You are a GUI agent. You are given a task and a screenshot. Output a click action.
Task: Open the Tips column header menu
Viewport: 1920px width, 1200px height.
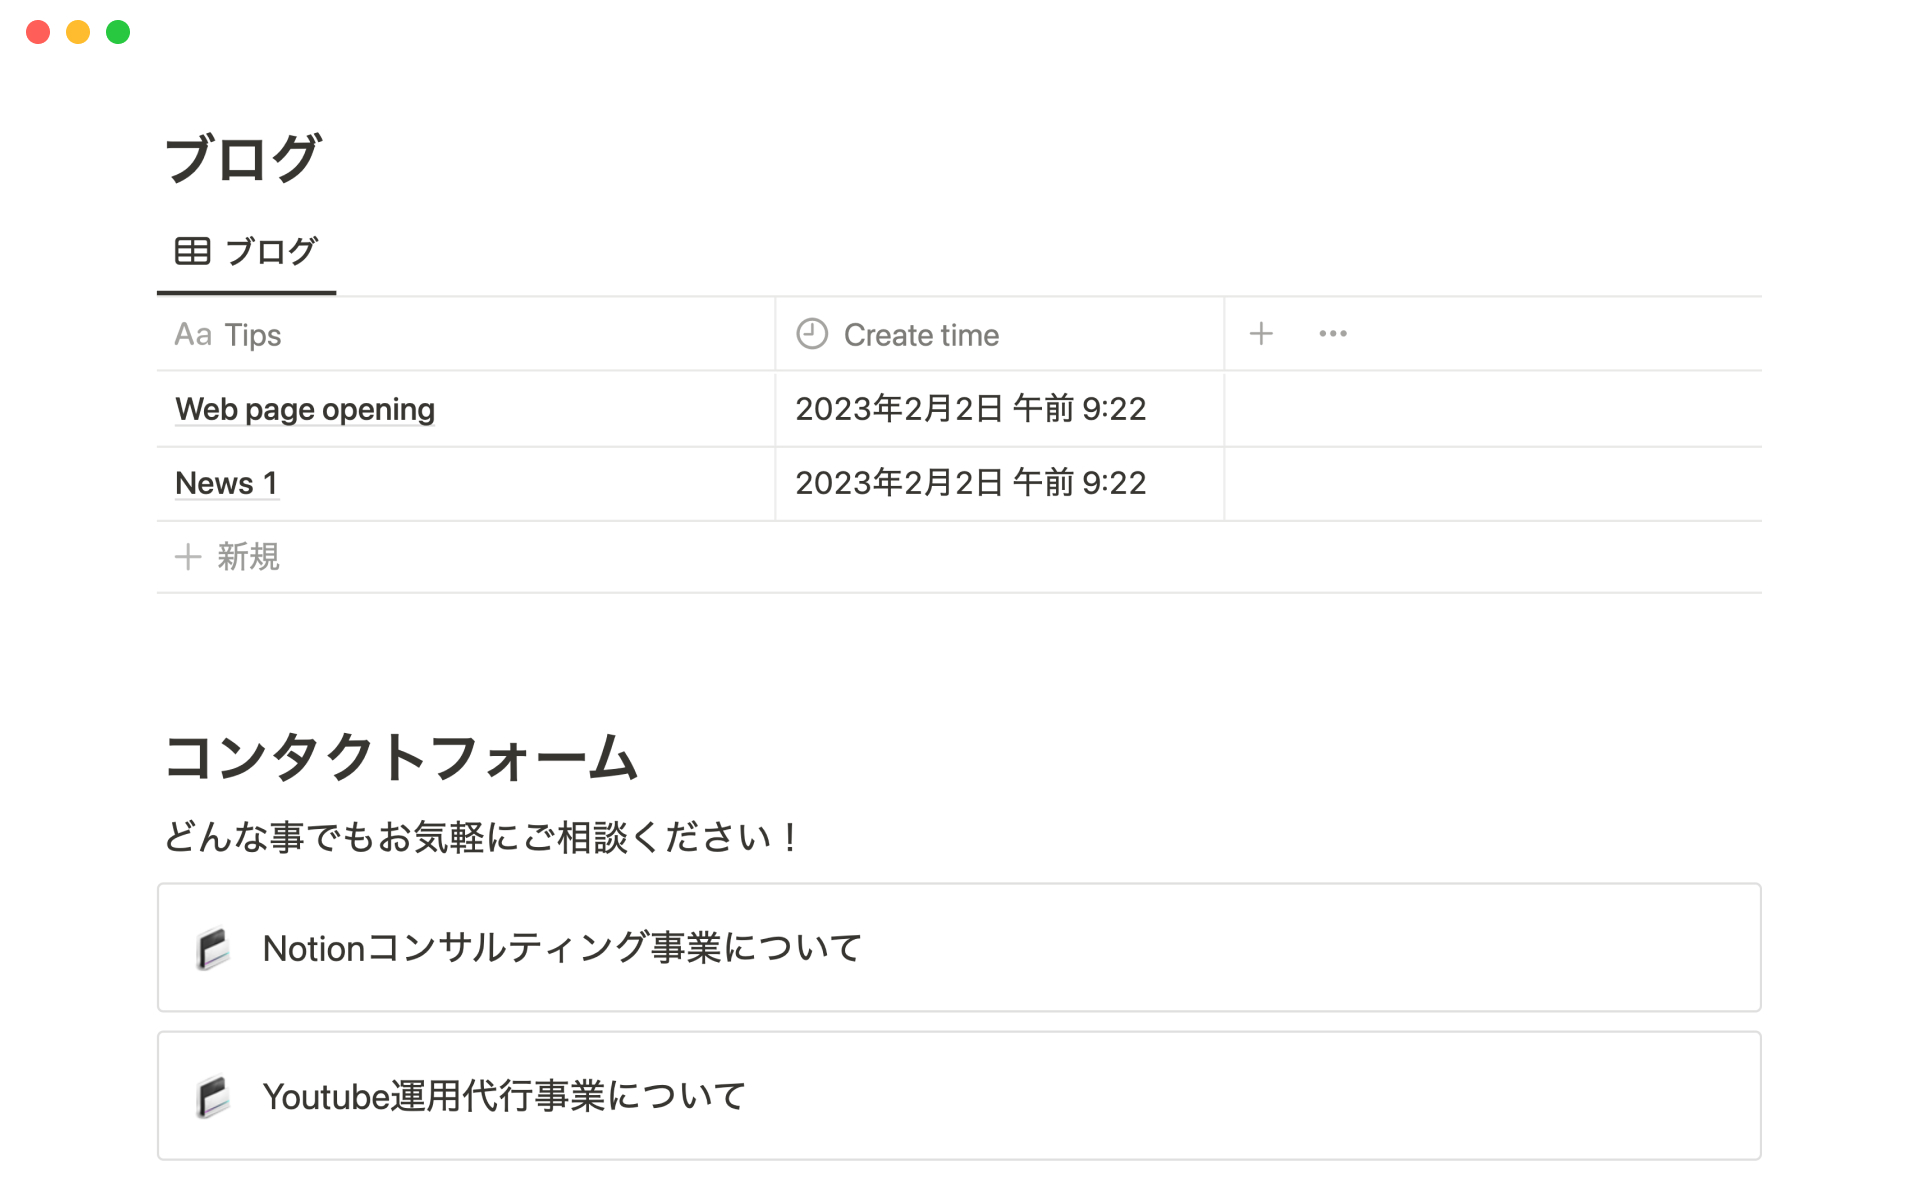[x=253, y=335]
